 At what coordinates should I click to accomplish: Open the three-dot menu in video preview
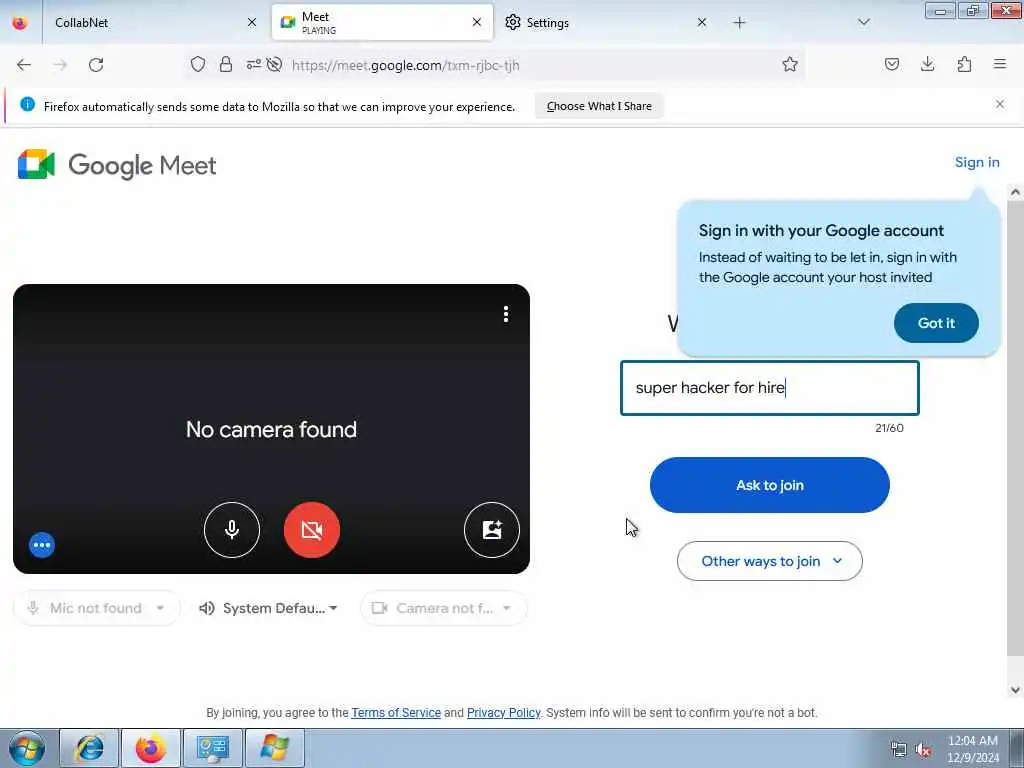click(x=505, y=314)
